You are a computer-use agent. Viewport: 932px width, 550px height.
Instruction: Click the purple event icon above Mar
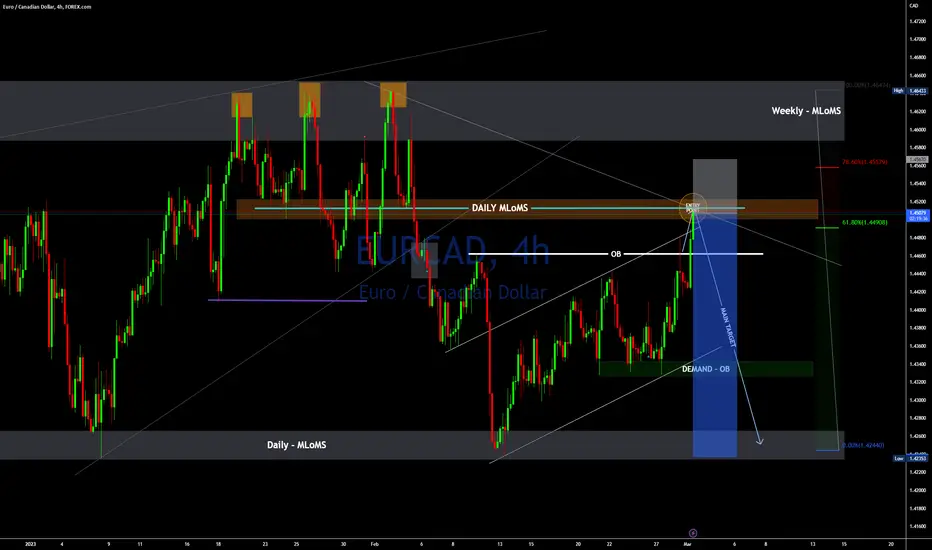click(x=692, y=533)
